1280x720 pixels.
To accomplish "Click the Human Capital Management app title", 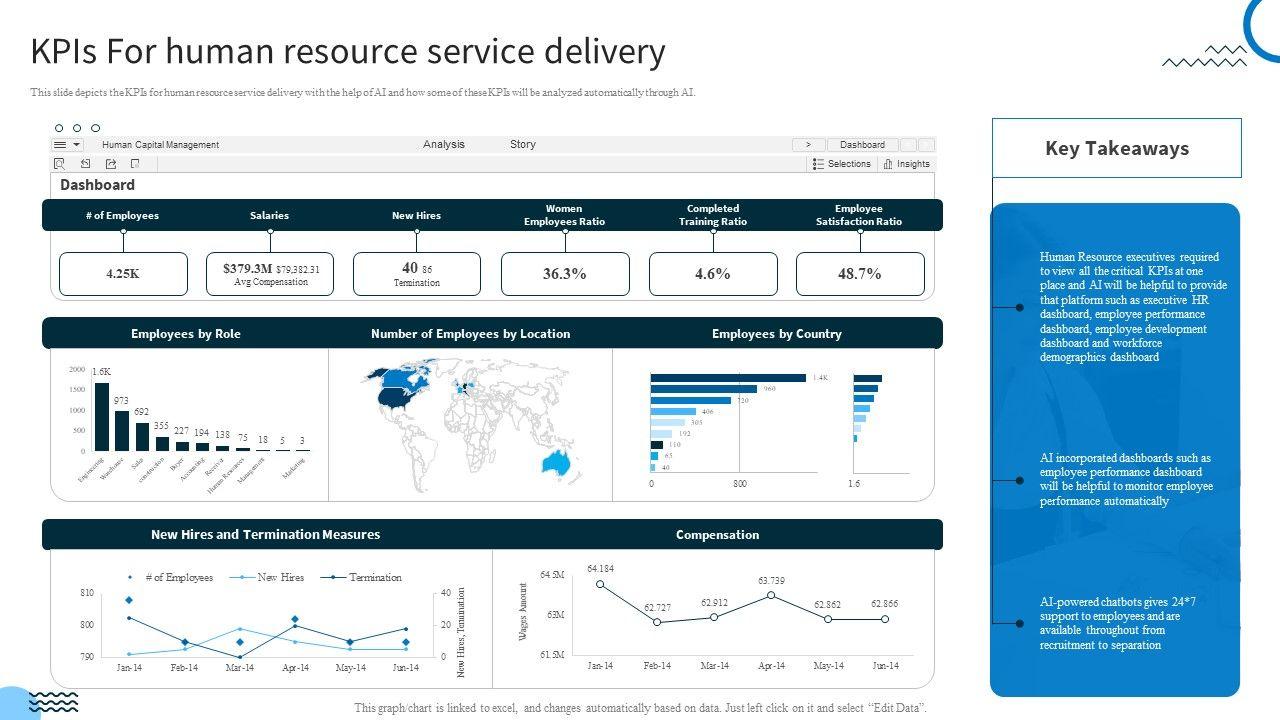I will pyautogui.click(x=161, y=145).
